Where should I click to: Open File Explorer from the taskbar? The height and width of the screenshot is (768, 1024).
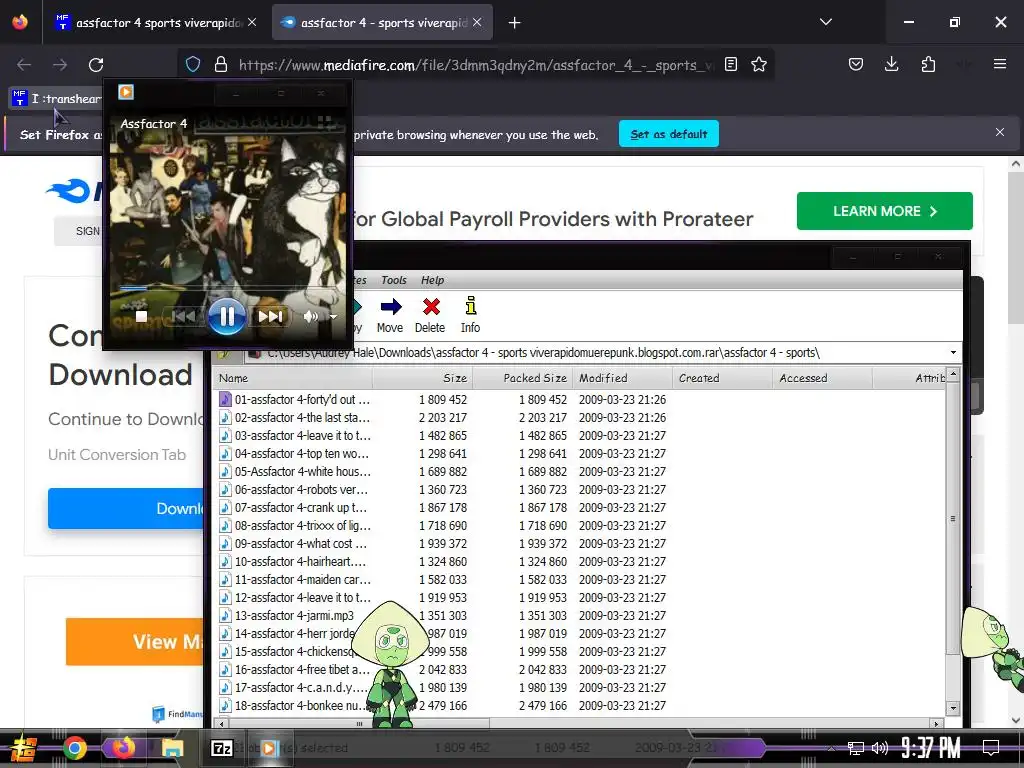click(172, 748)
